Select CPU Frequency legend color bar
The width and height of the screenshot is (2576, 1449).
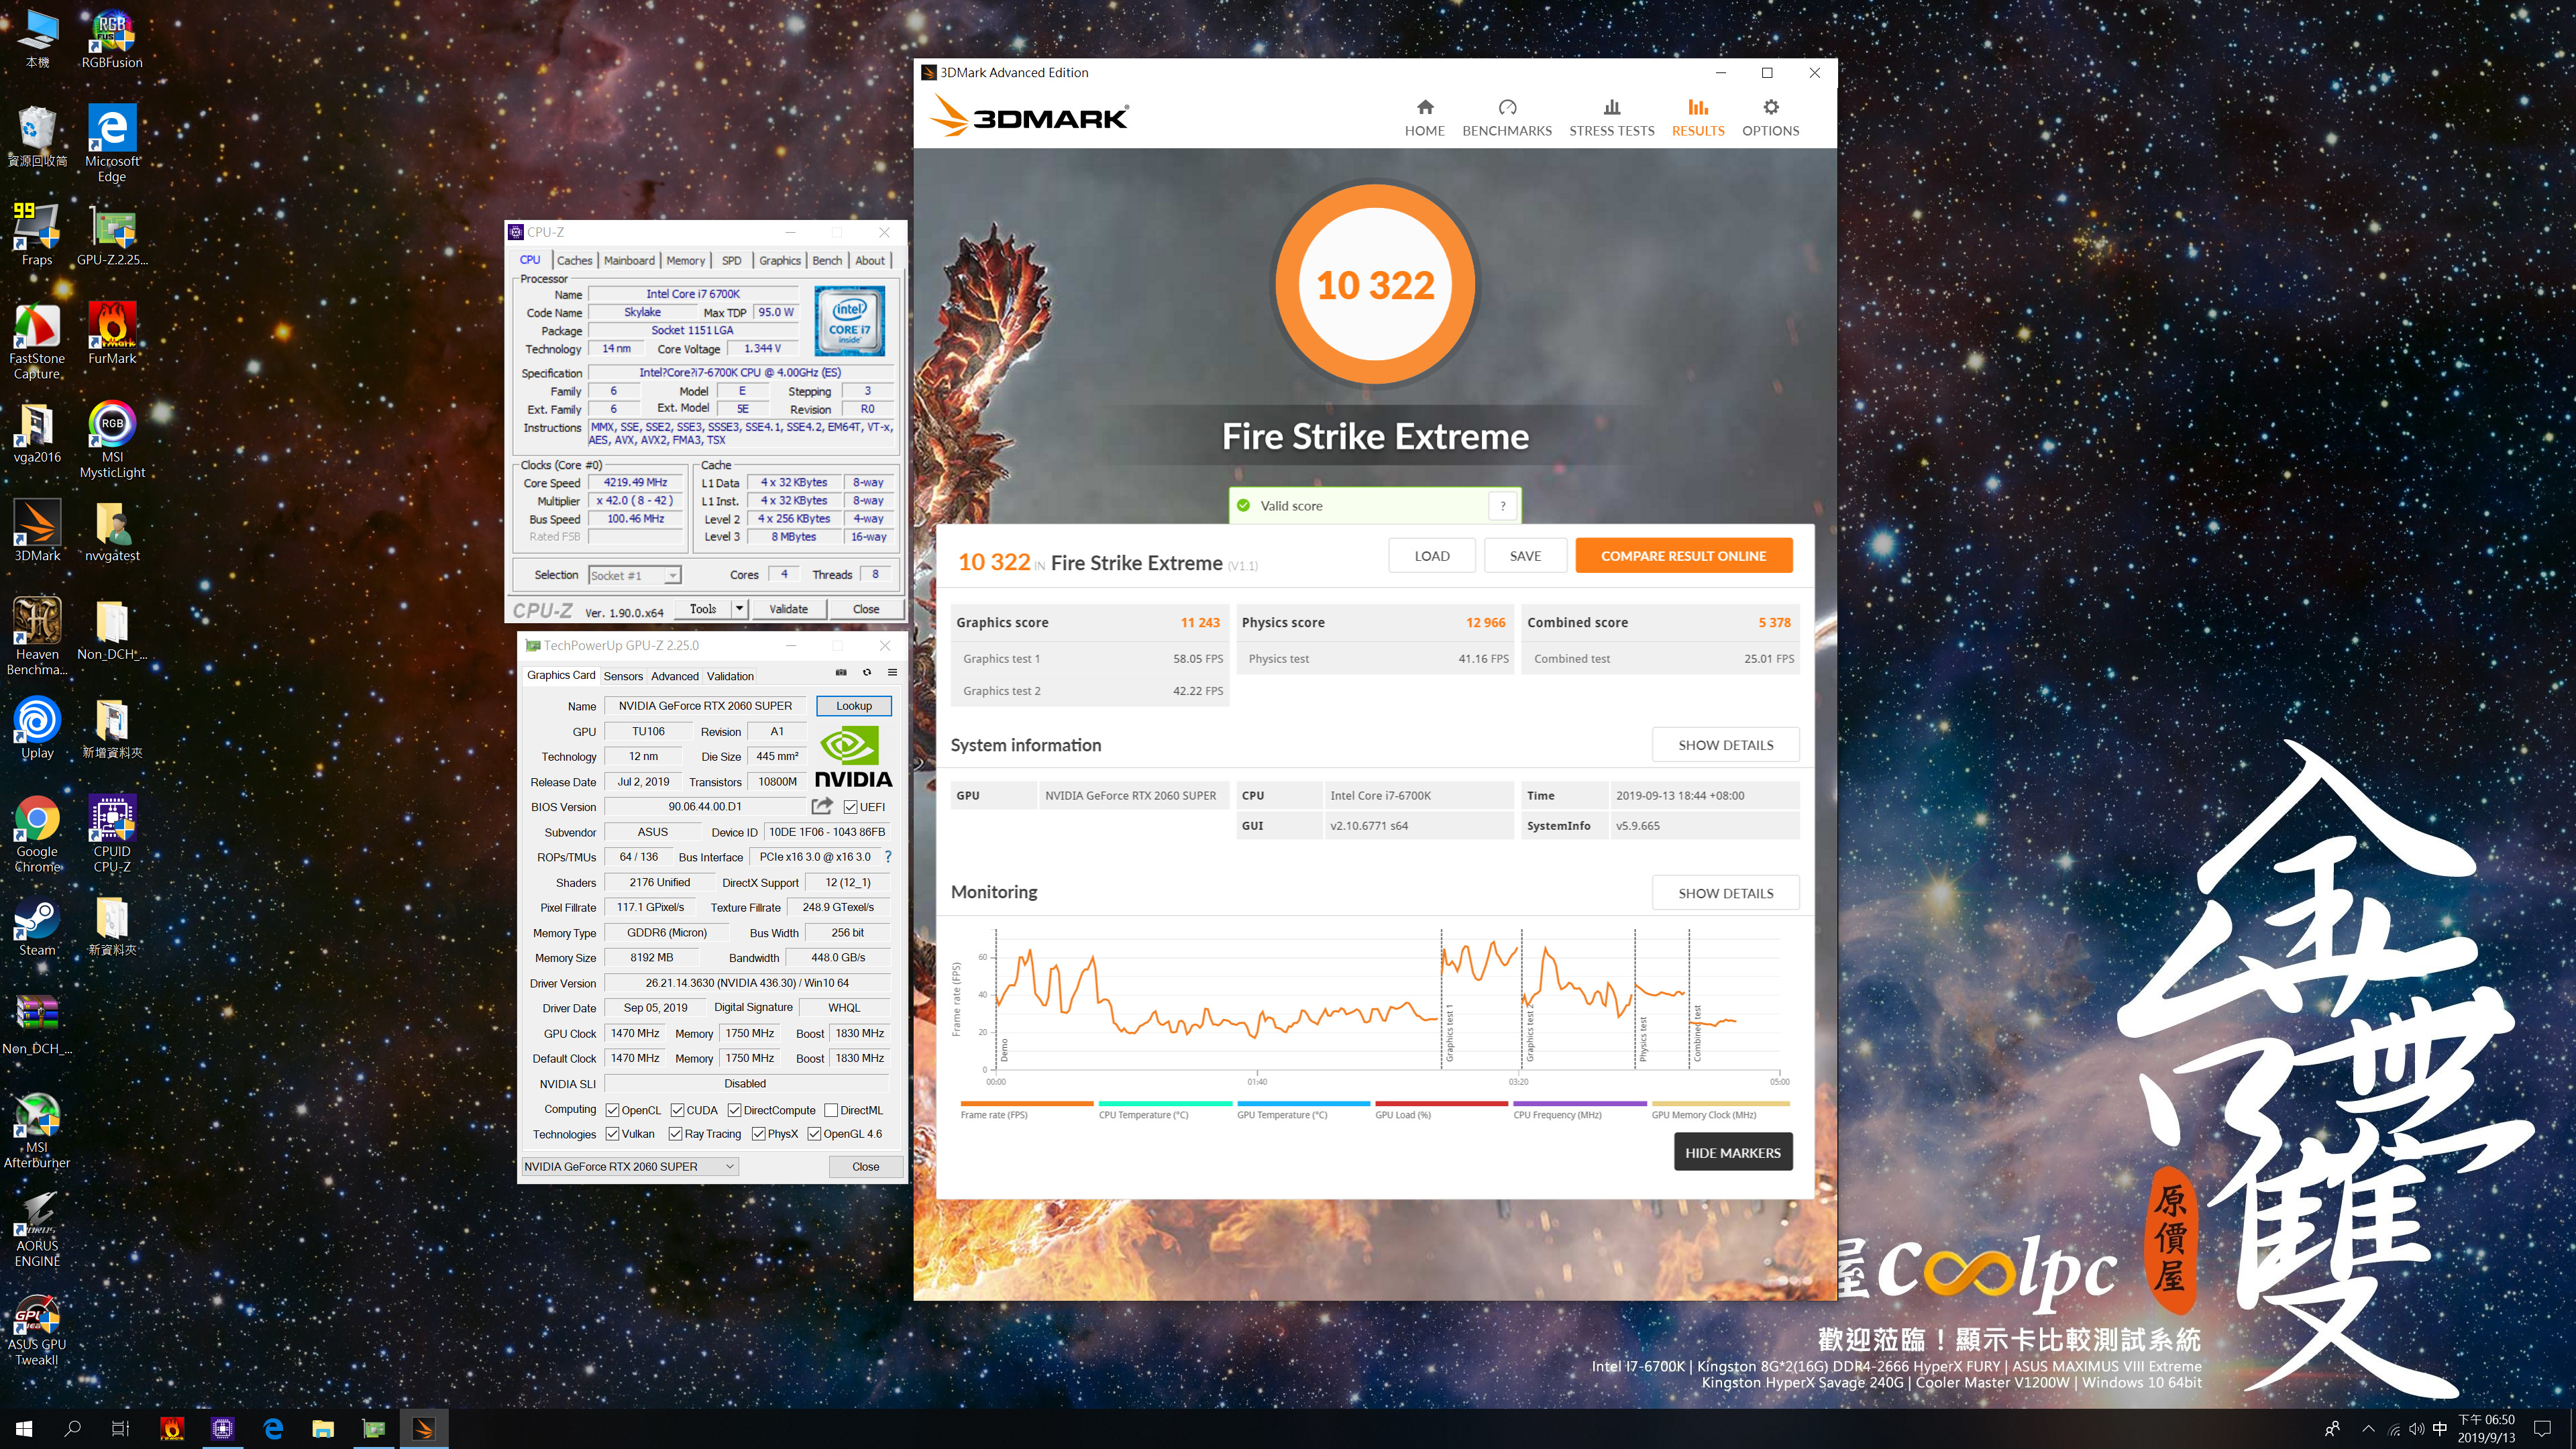pos(1580,1104)
